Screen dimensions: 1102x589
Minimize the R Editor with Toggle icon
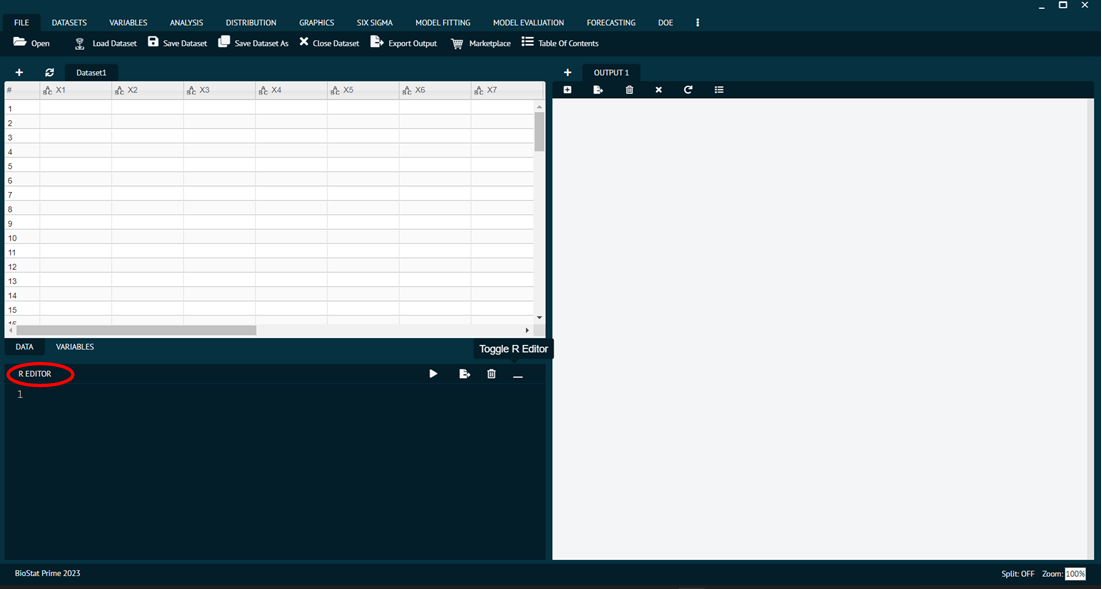(518, 377)
